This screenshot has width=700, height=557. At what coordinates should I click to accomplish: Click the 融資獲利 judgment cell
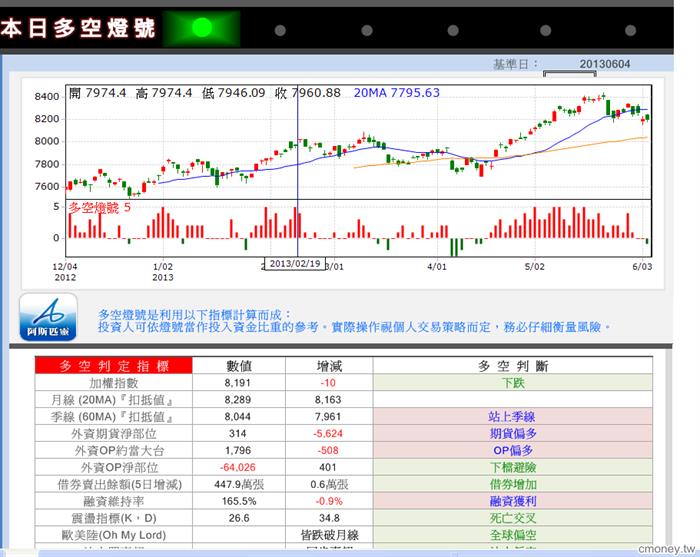pos(513,502)
